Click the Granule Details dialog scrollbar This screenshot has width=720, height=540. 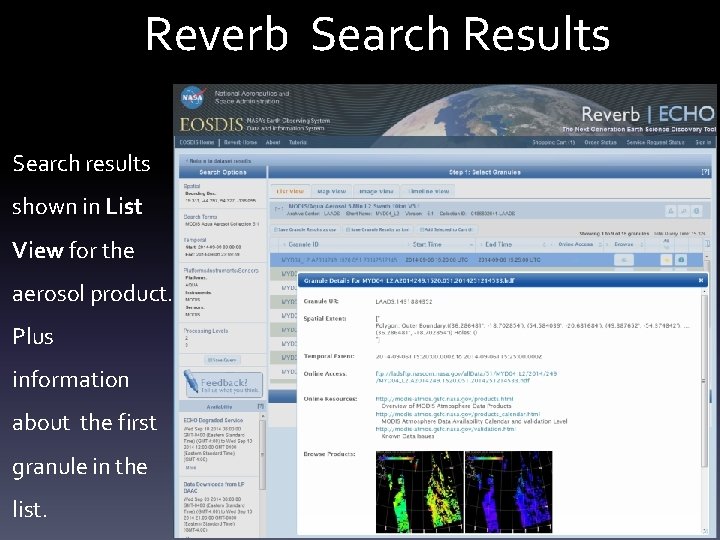point(704,381)
